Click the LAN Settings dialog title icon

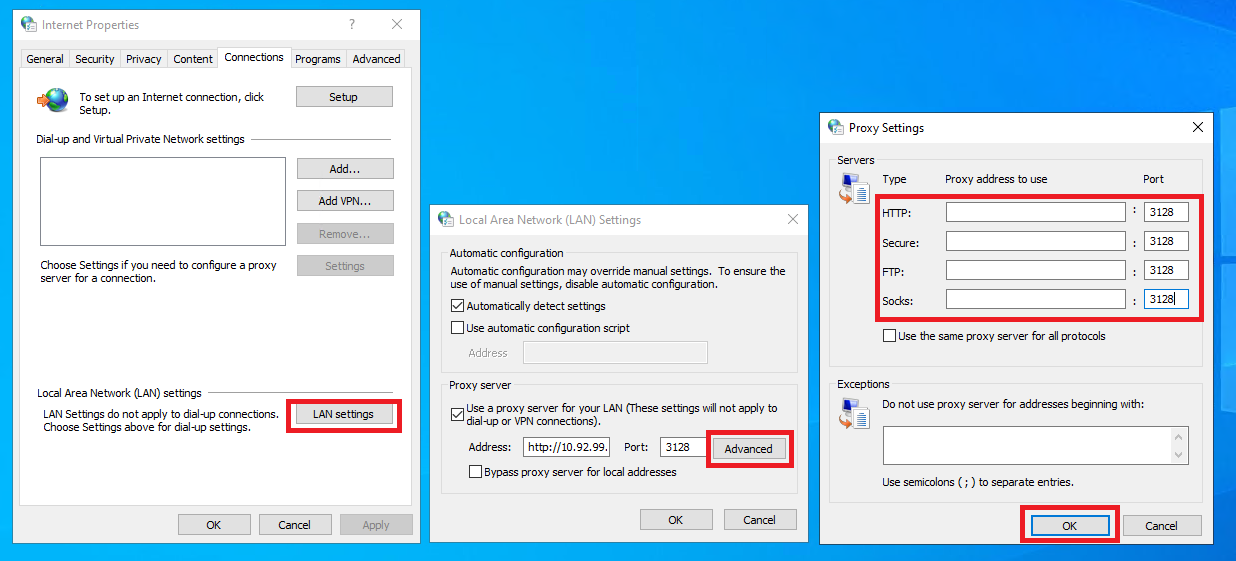click(446, 219)
